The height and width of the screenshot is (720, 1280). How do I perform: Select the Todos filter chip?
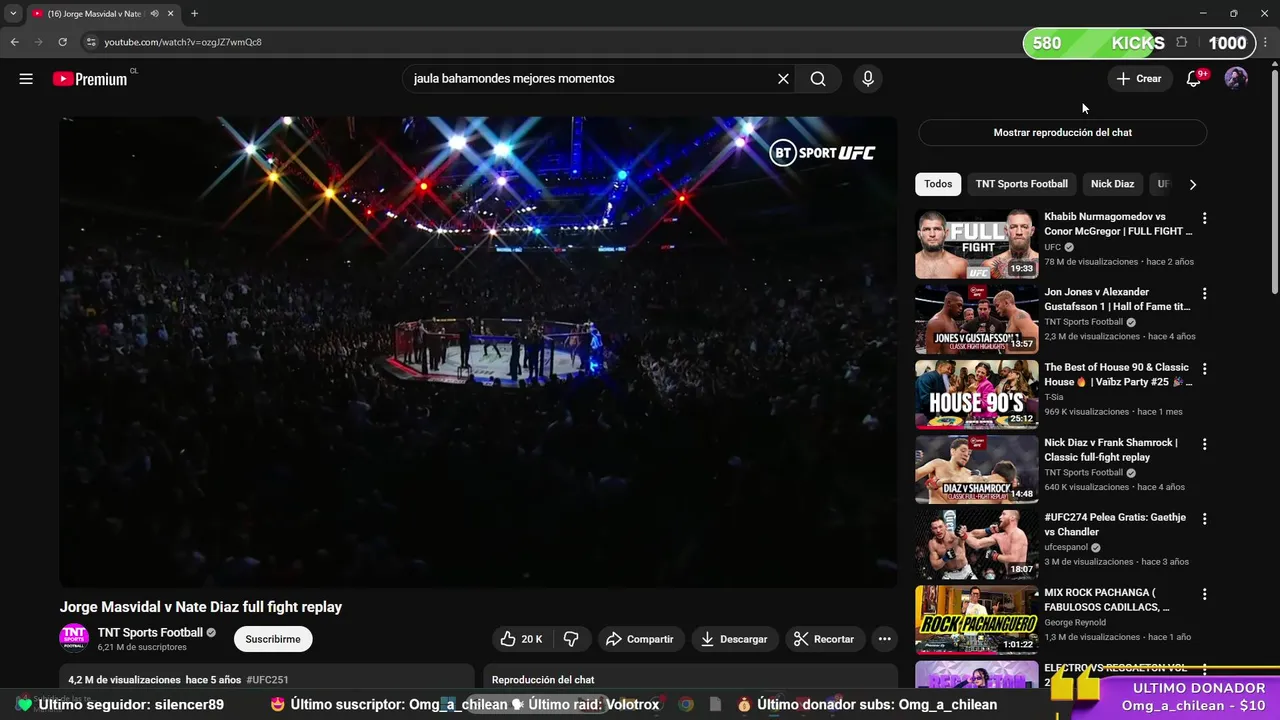(x=938, y=184)
